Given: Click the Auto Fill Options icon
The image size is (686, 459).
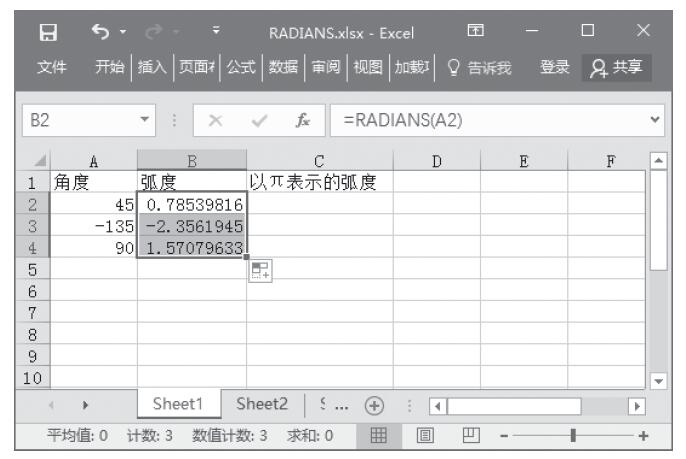Looking at the screenshot, I should coord(260,270).
